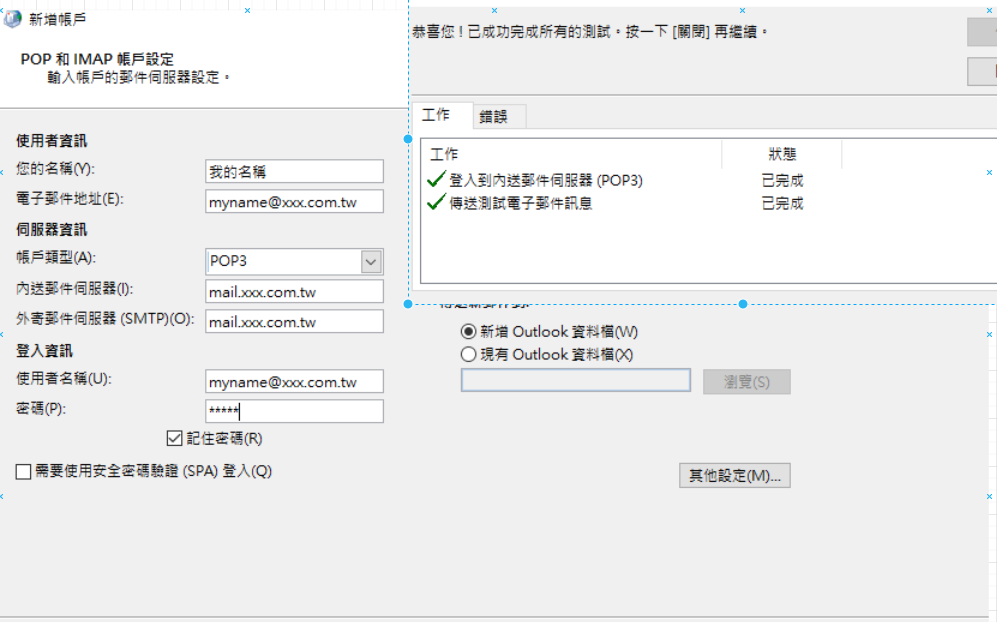Click into the 密碼 password field
This screenshot has width=997, height=622.
[294, 411]
